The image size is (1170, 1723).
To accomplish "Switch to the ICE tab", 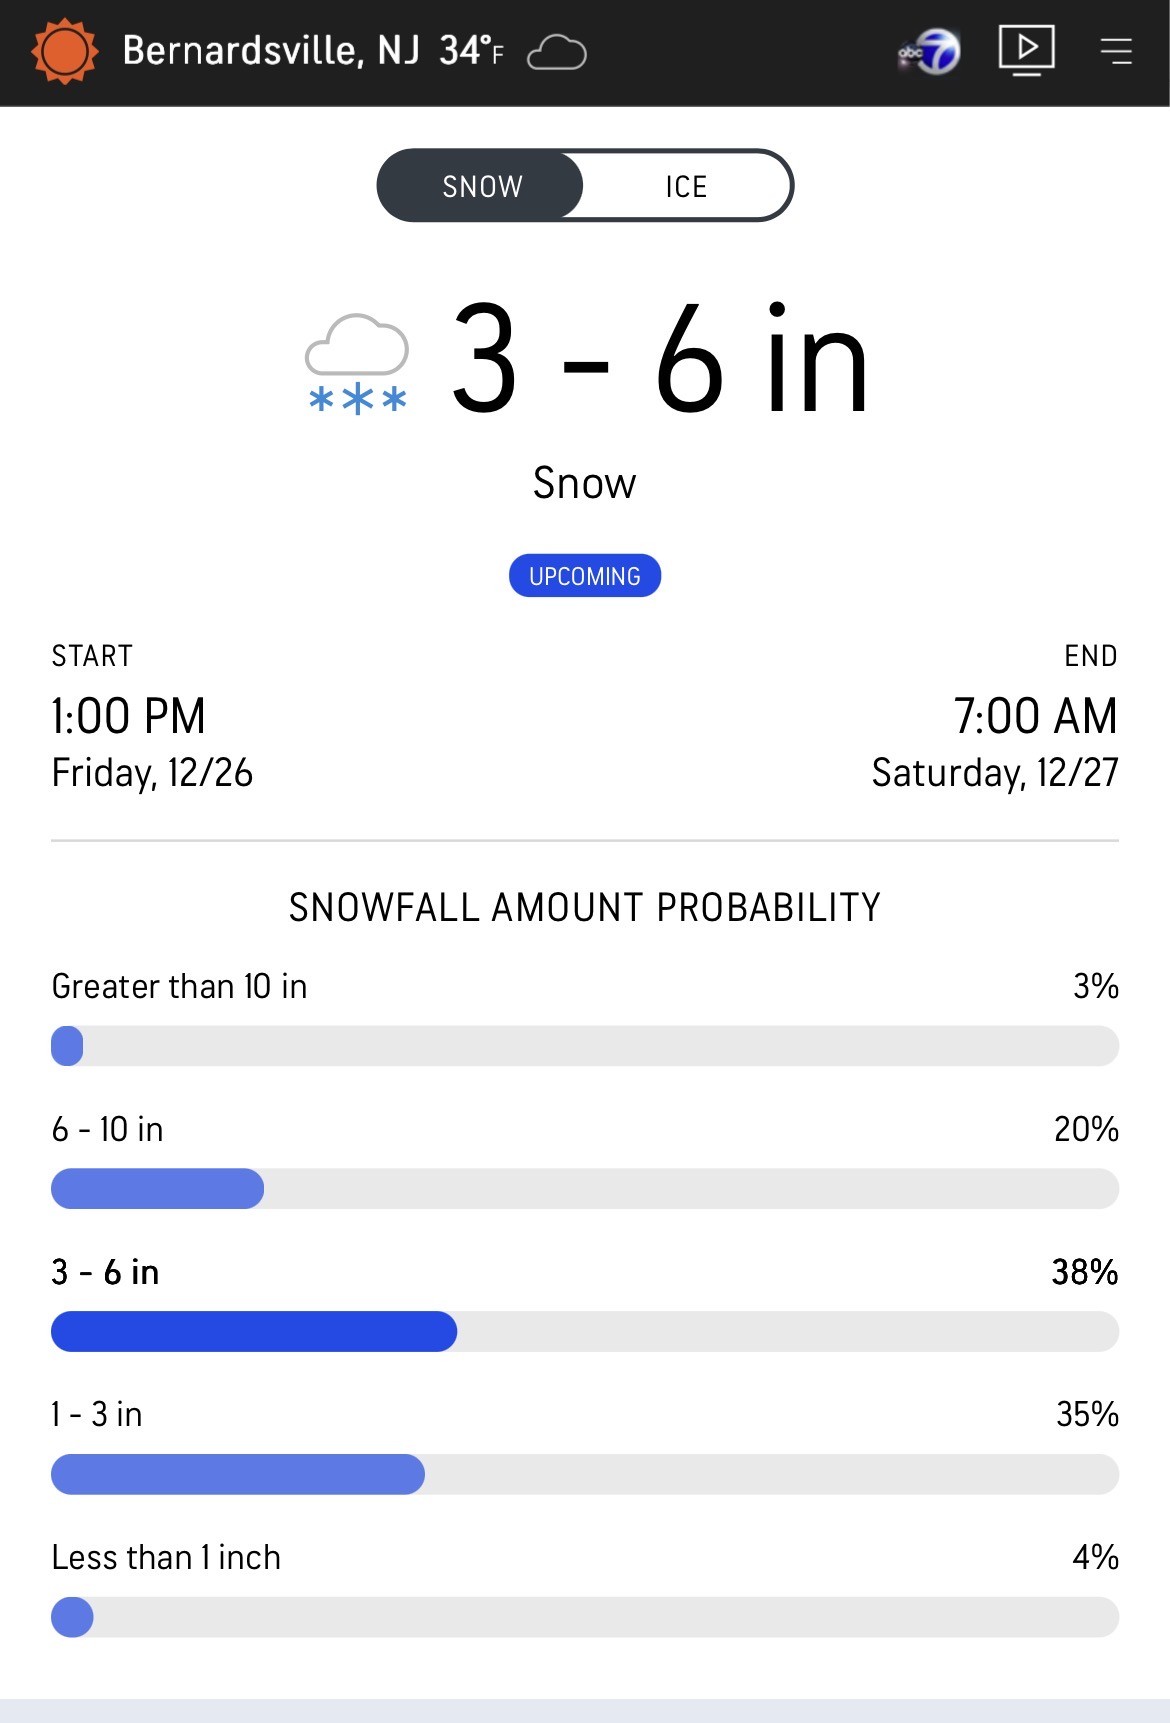I will [x=686, y=186].
